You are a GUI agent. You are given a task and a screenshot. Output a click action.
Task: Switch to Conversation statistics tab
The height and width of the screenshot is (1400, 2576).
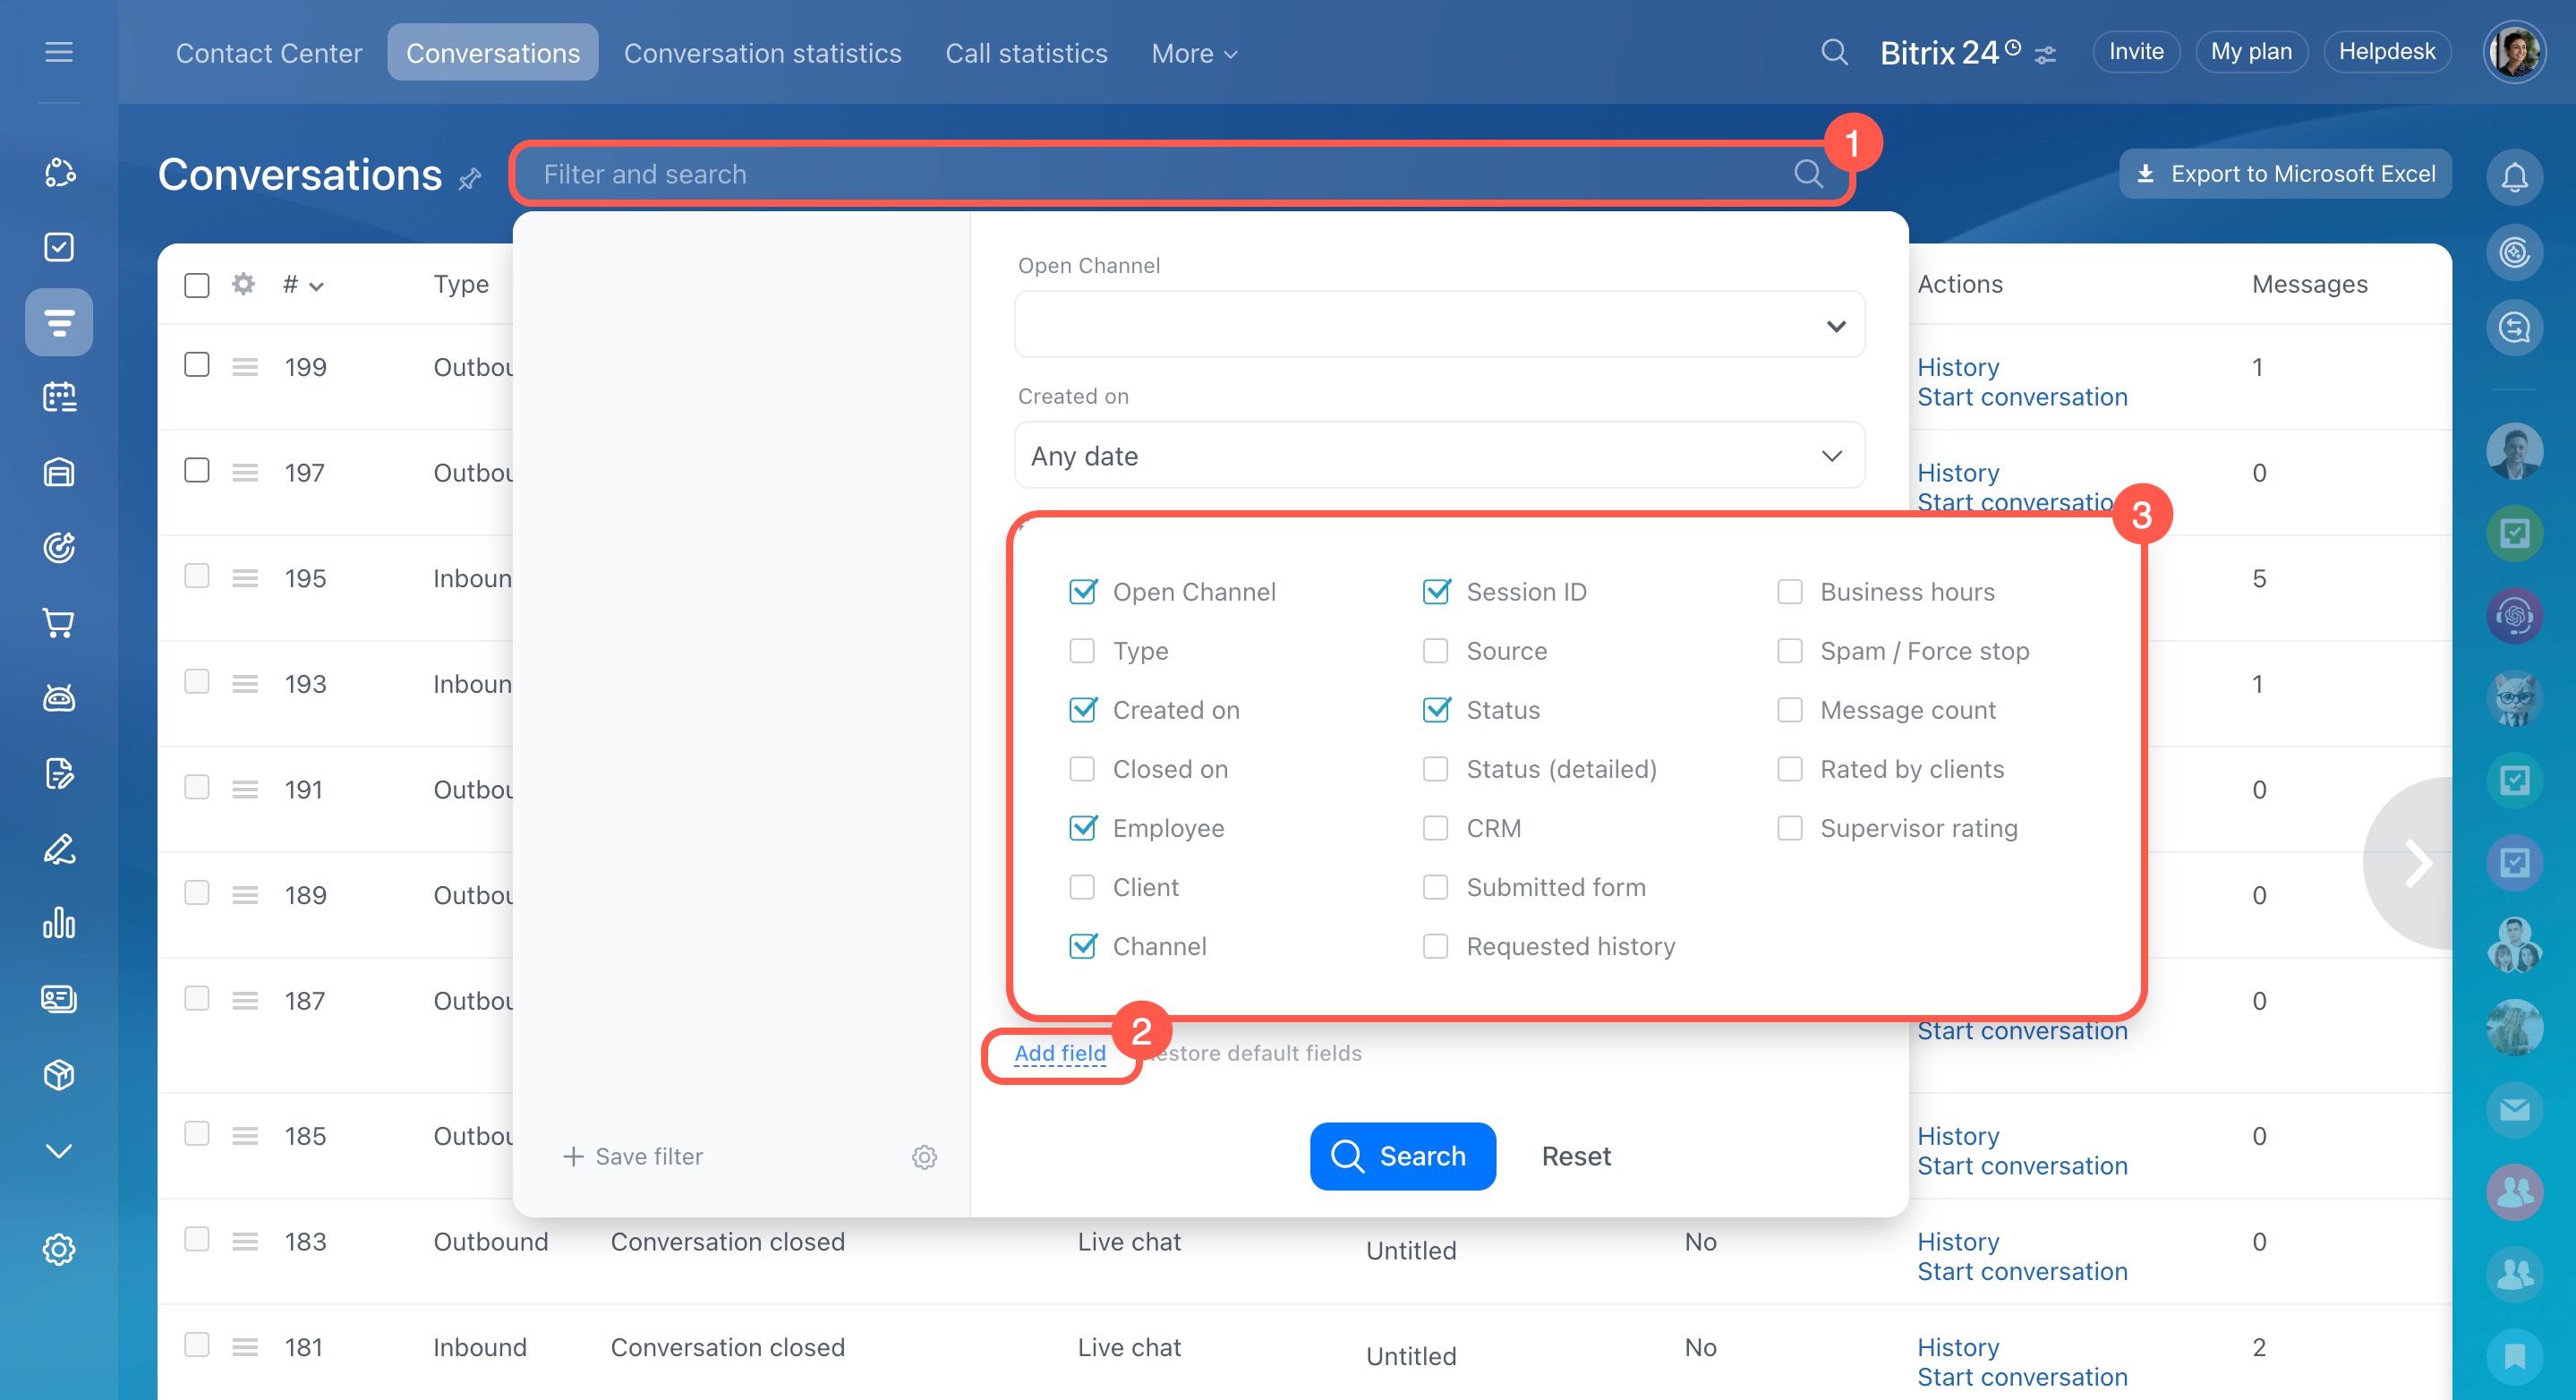[762, 53]
